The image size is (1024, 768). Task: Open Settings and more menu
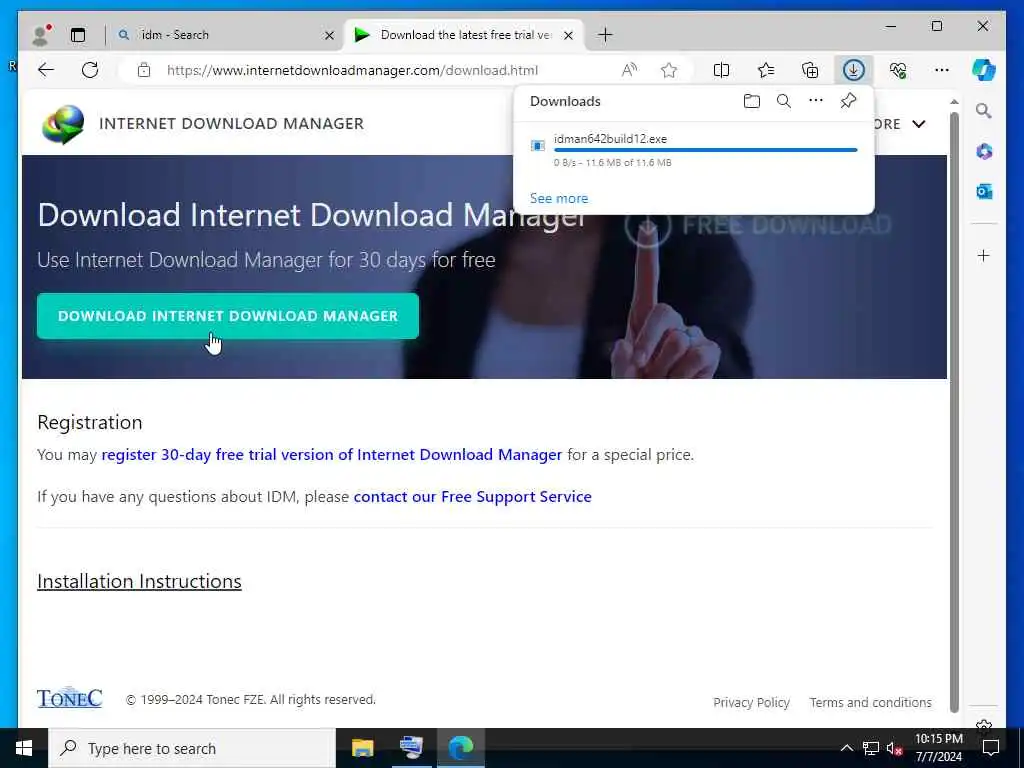(x=942, y=70)
